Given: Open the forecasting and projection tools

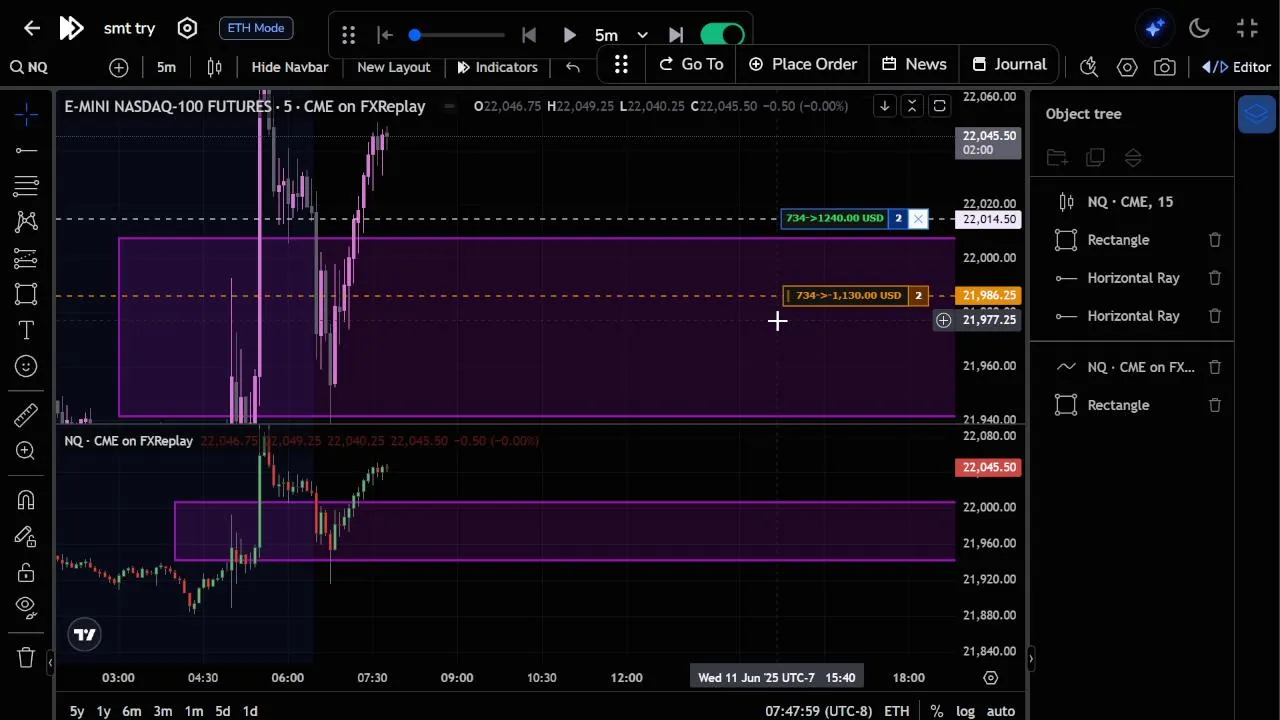Looking at the screenshot, I should coord(26,258).
